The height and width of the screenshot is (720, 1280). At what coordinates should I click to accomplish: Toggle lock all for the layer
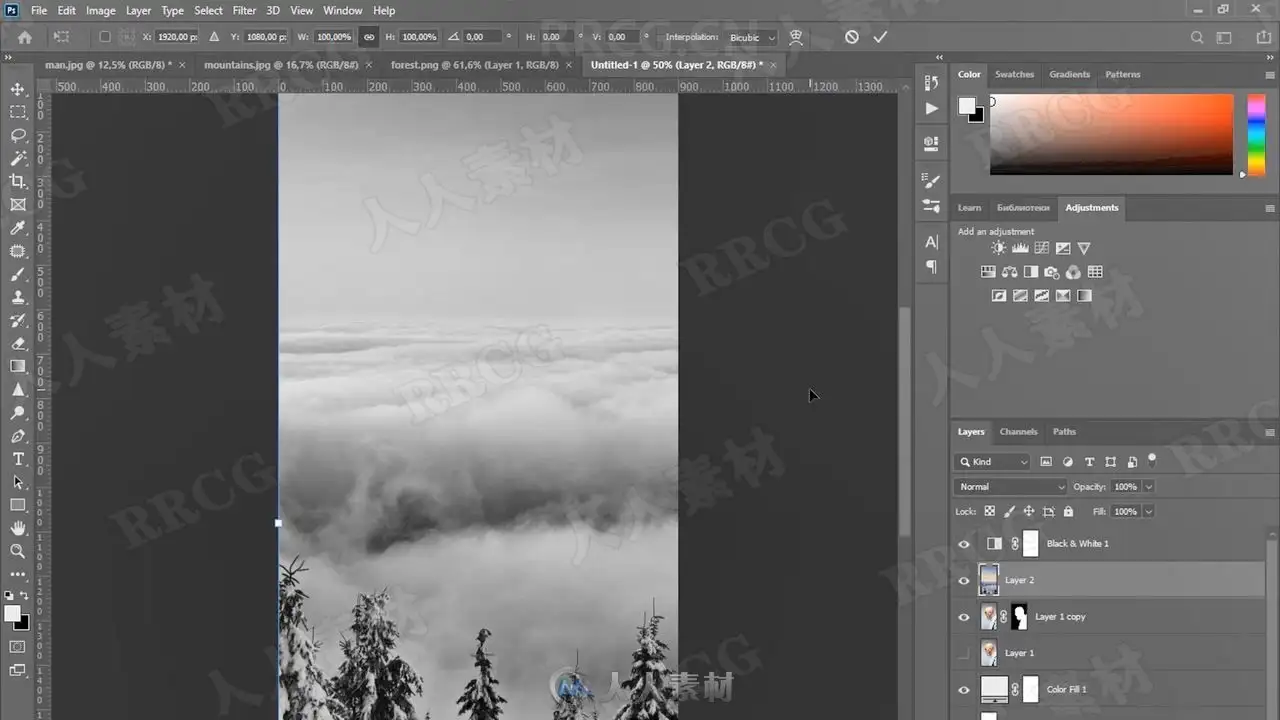point(1068,511)
